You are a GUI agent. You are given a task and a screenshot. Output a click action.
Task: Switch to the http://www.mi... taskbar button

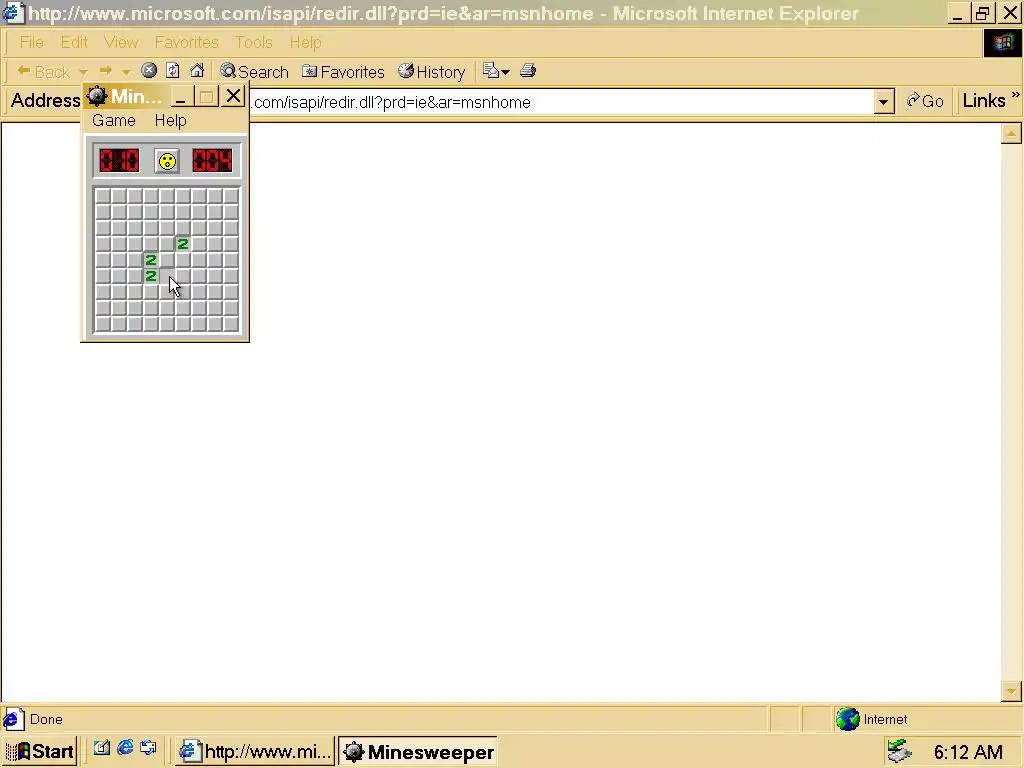(x=255, y=752)
